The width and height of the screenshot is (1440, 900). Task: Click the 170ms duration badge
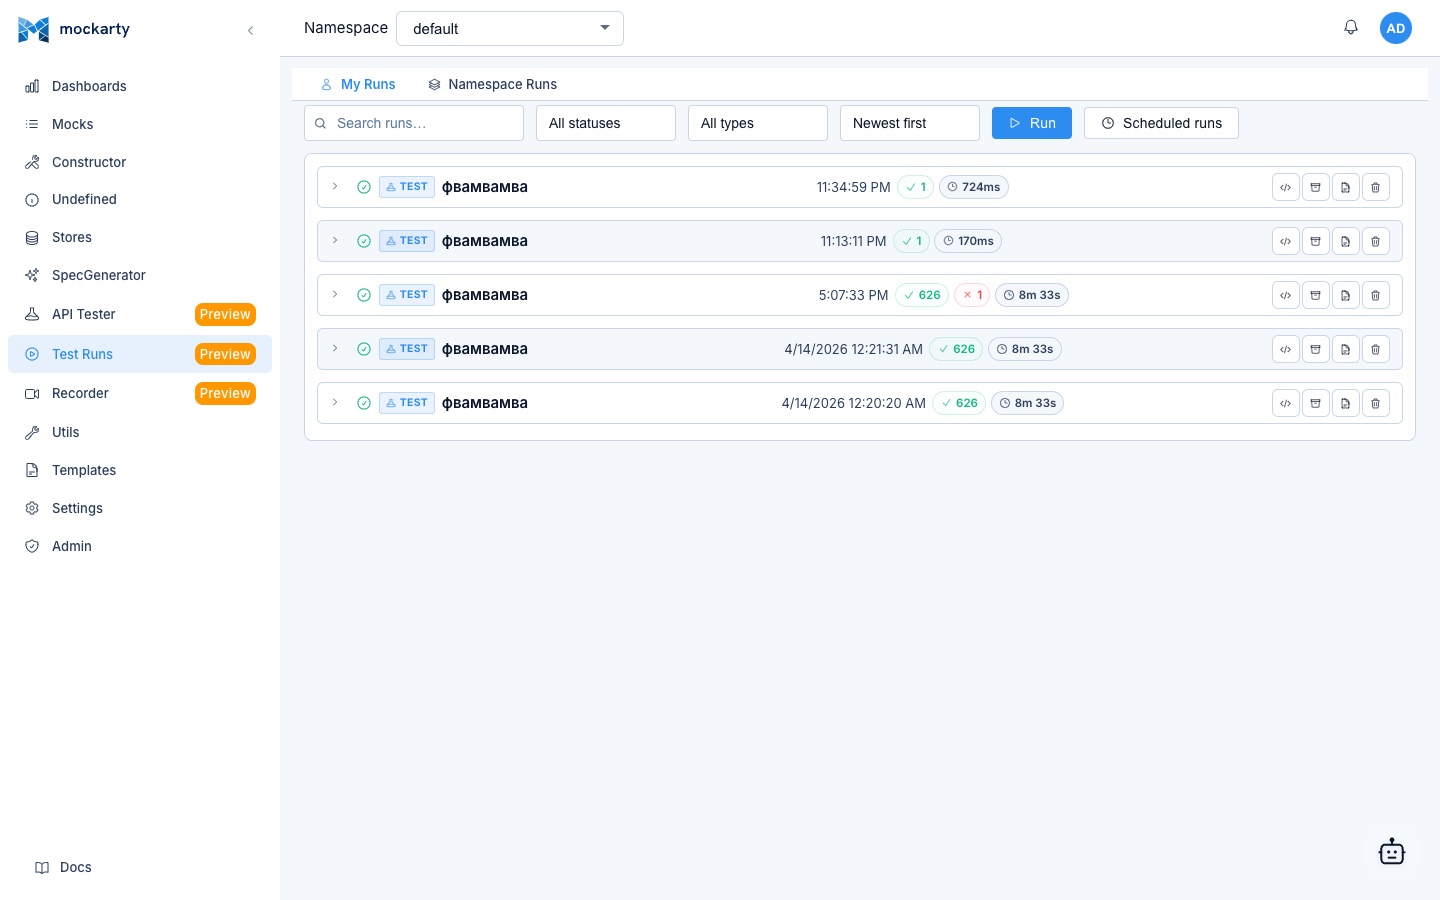coord(968,241)
